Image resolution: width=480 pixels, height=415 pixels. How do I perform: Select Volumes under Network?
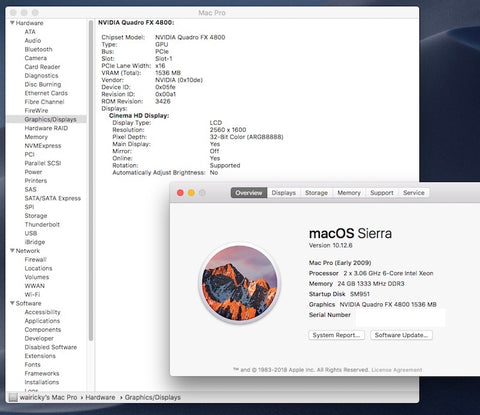[37, 277]
